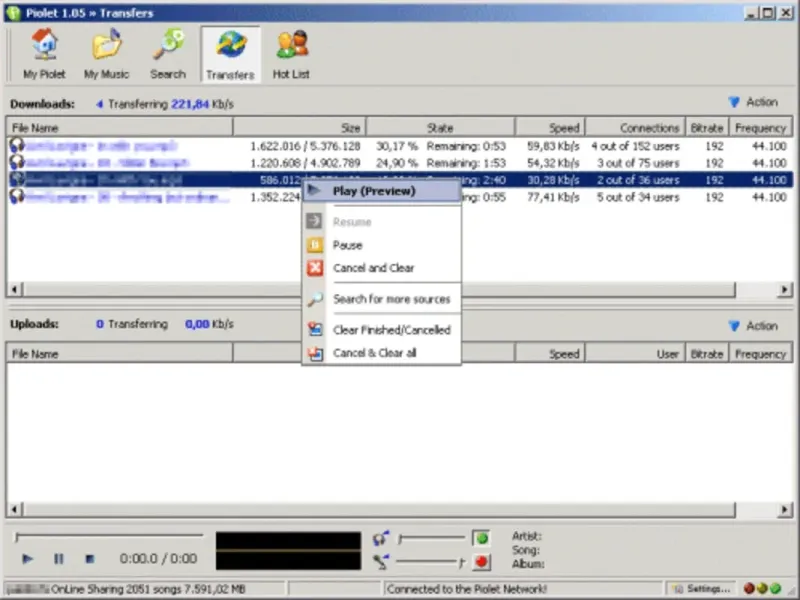Select the row showing 4 out of 152 users
Image resolution: width=800 pixels, height=600 pixels.
coord(399,146)
